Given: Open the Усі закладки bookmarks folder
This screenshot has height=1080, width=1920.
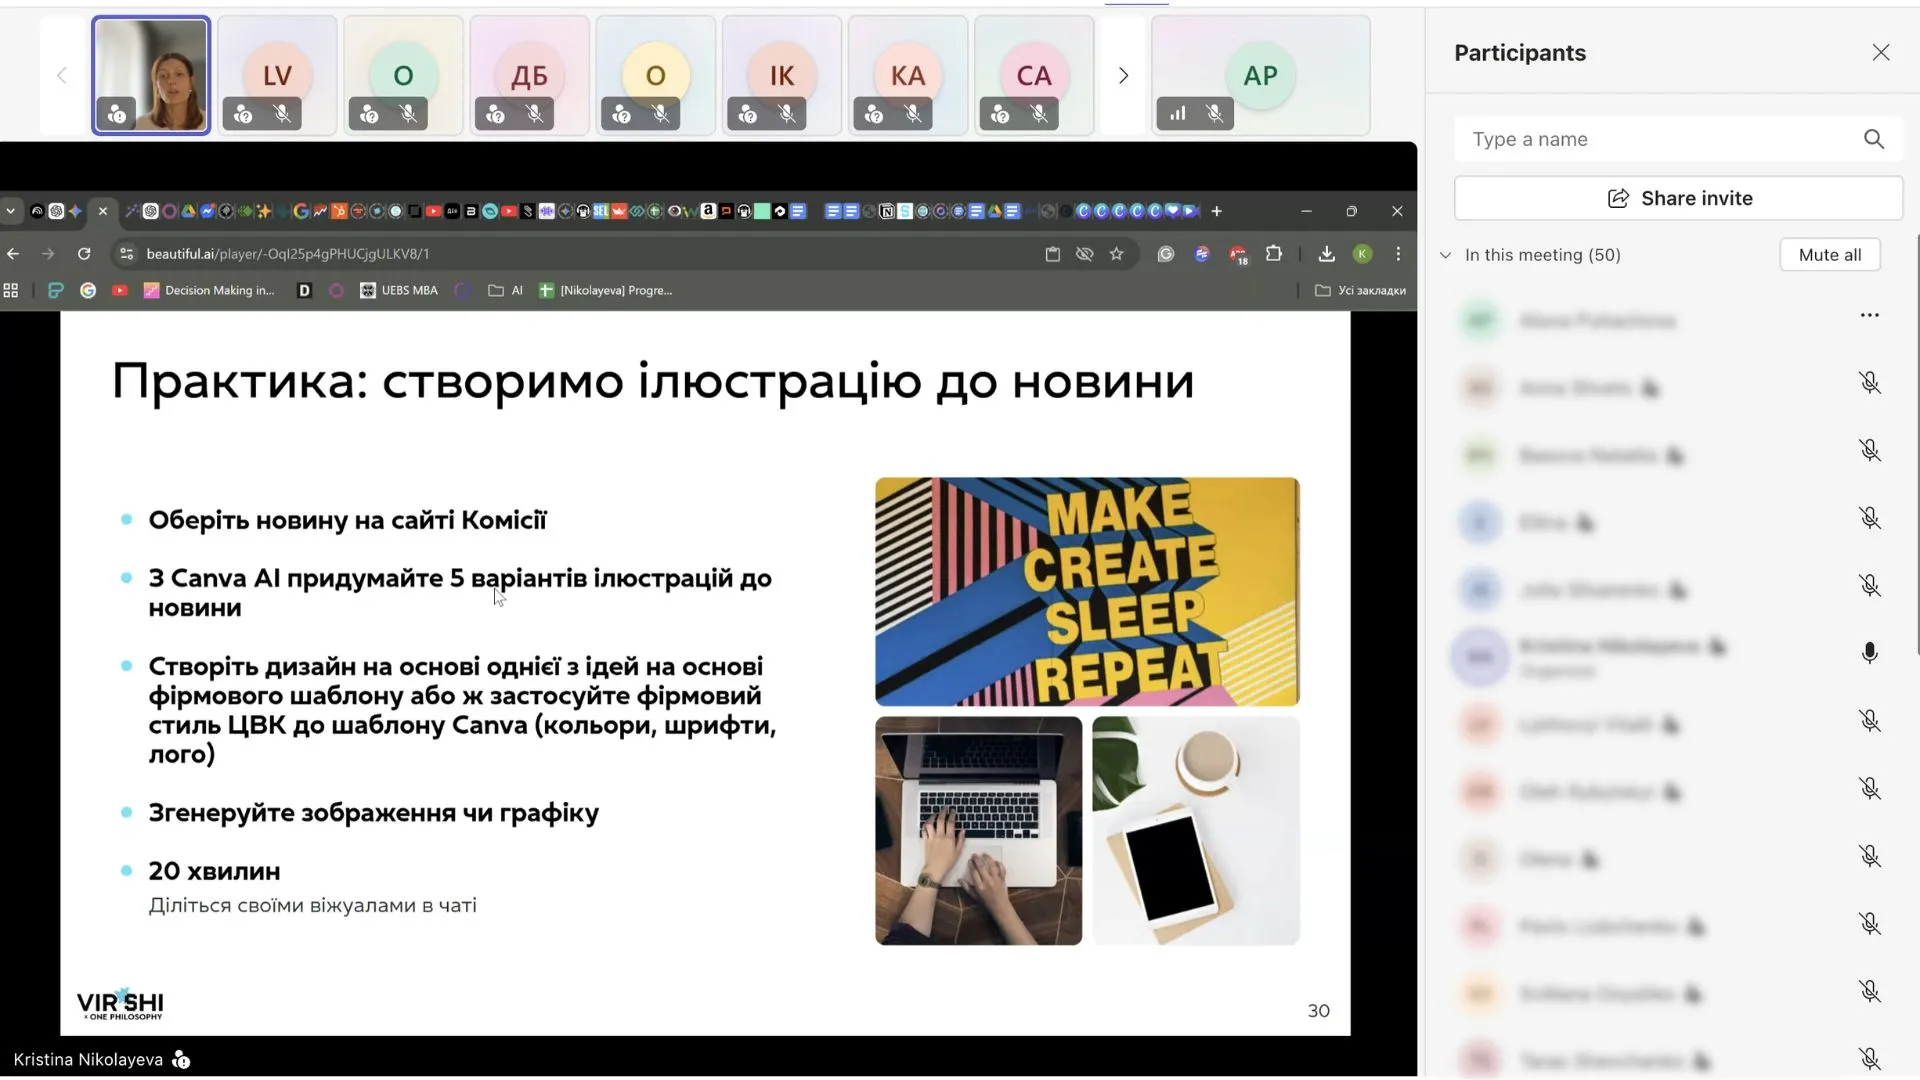Looking at the screenshot, I should 1360,290.
